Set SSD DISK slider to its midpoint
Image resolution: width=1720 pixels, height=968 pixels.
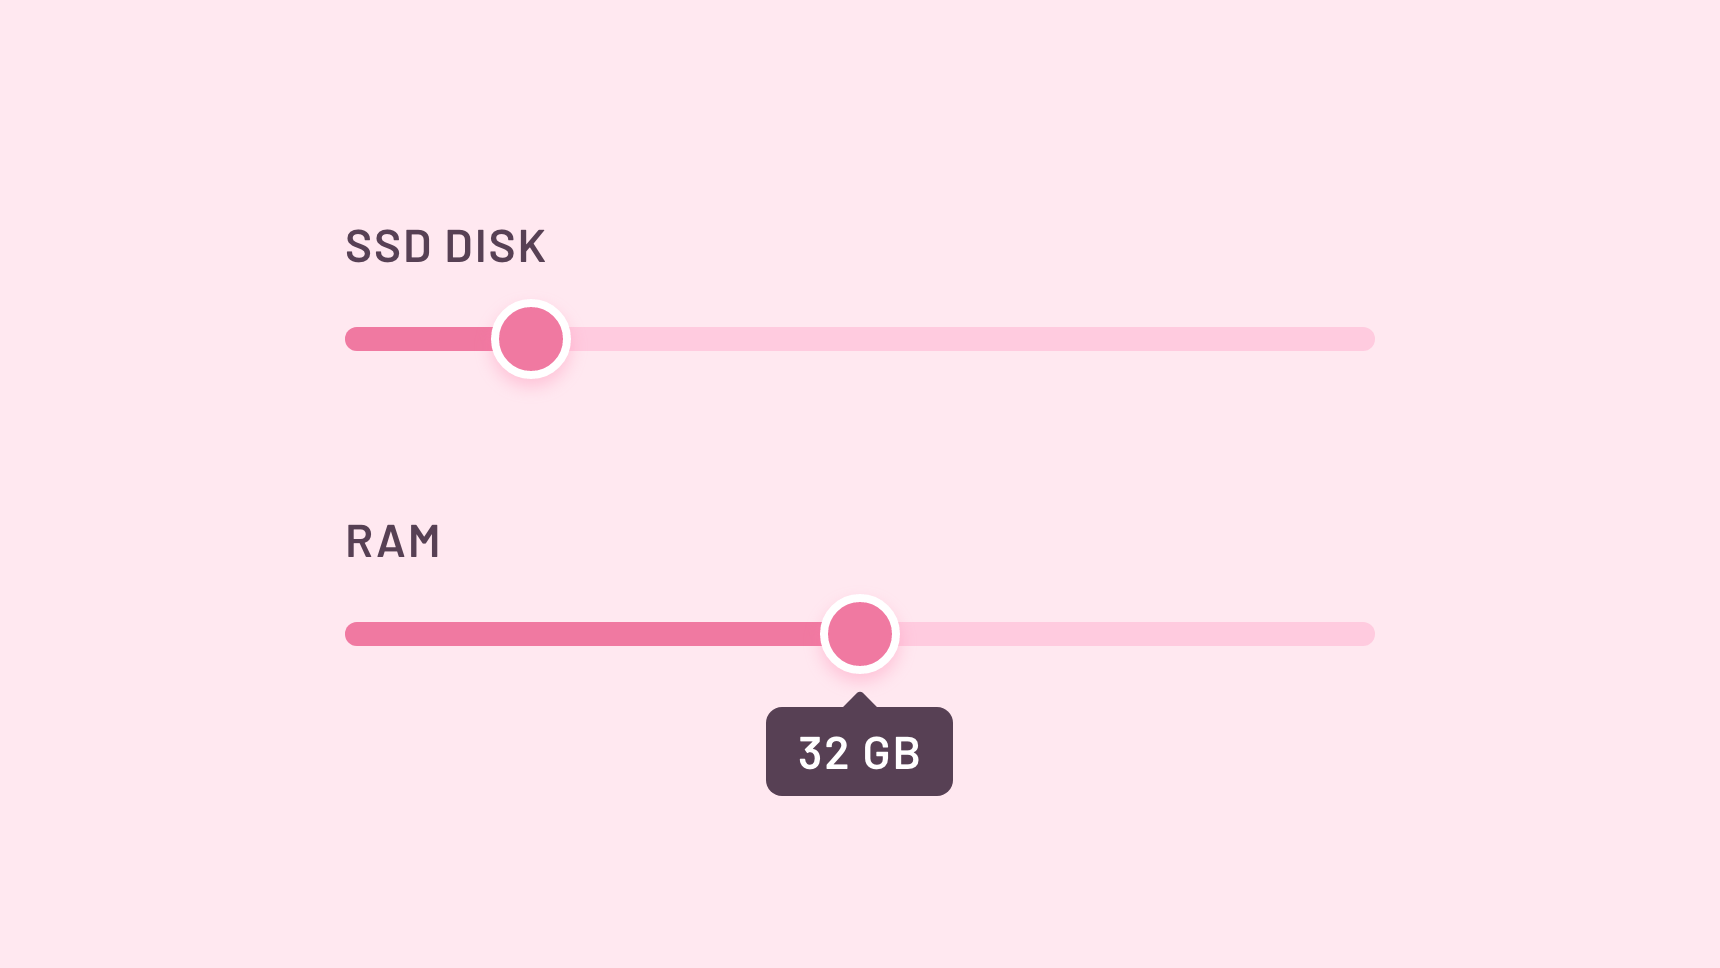pyautogui.click(x=860, y=339)
